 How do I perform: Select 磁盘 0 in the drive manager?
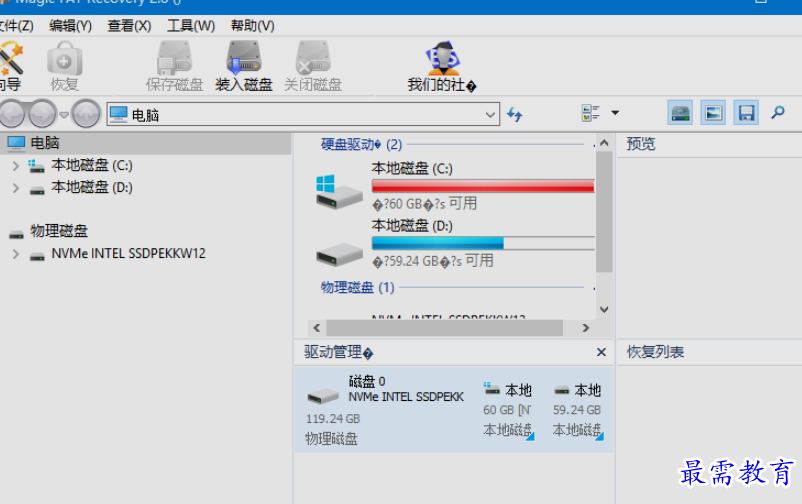click(386, 409)
